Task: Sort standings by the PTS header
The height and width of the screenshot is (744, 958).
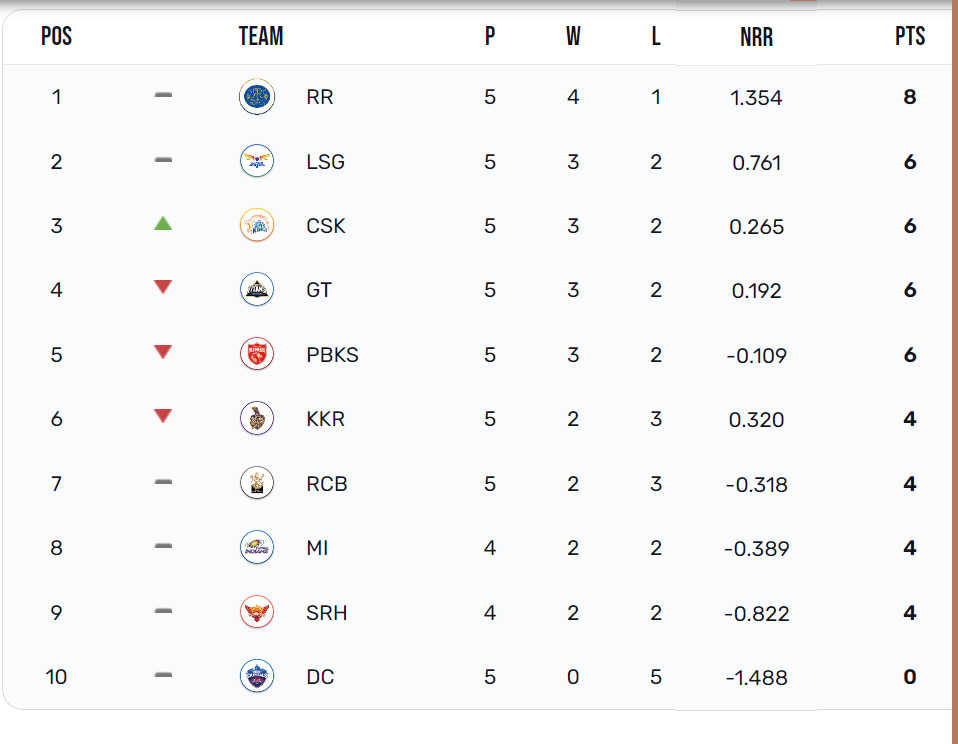Action: 910,36
